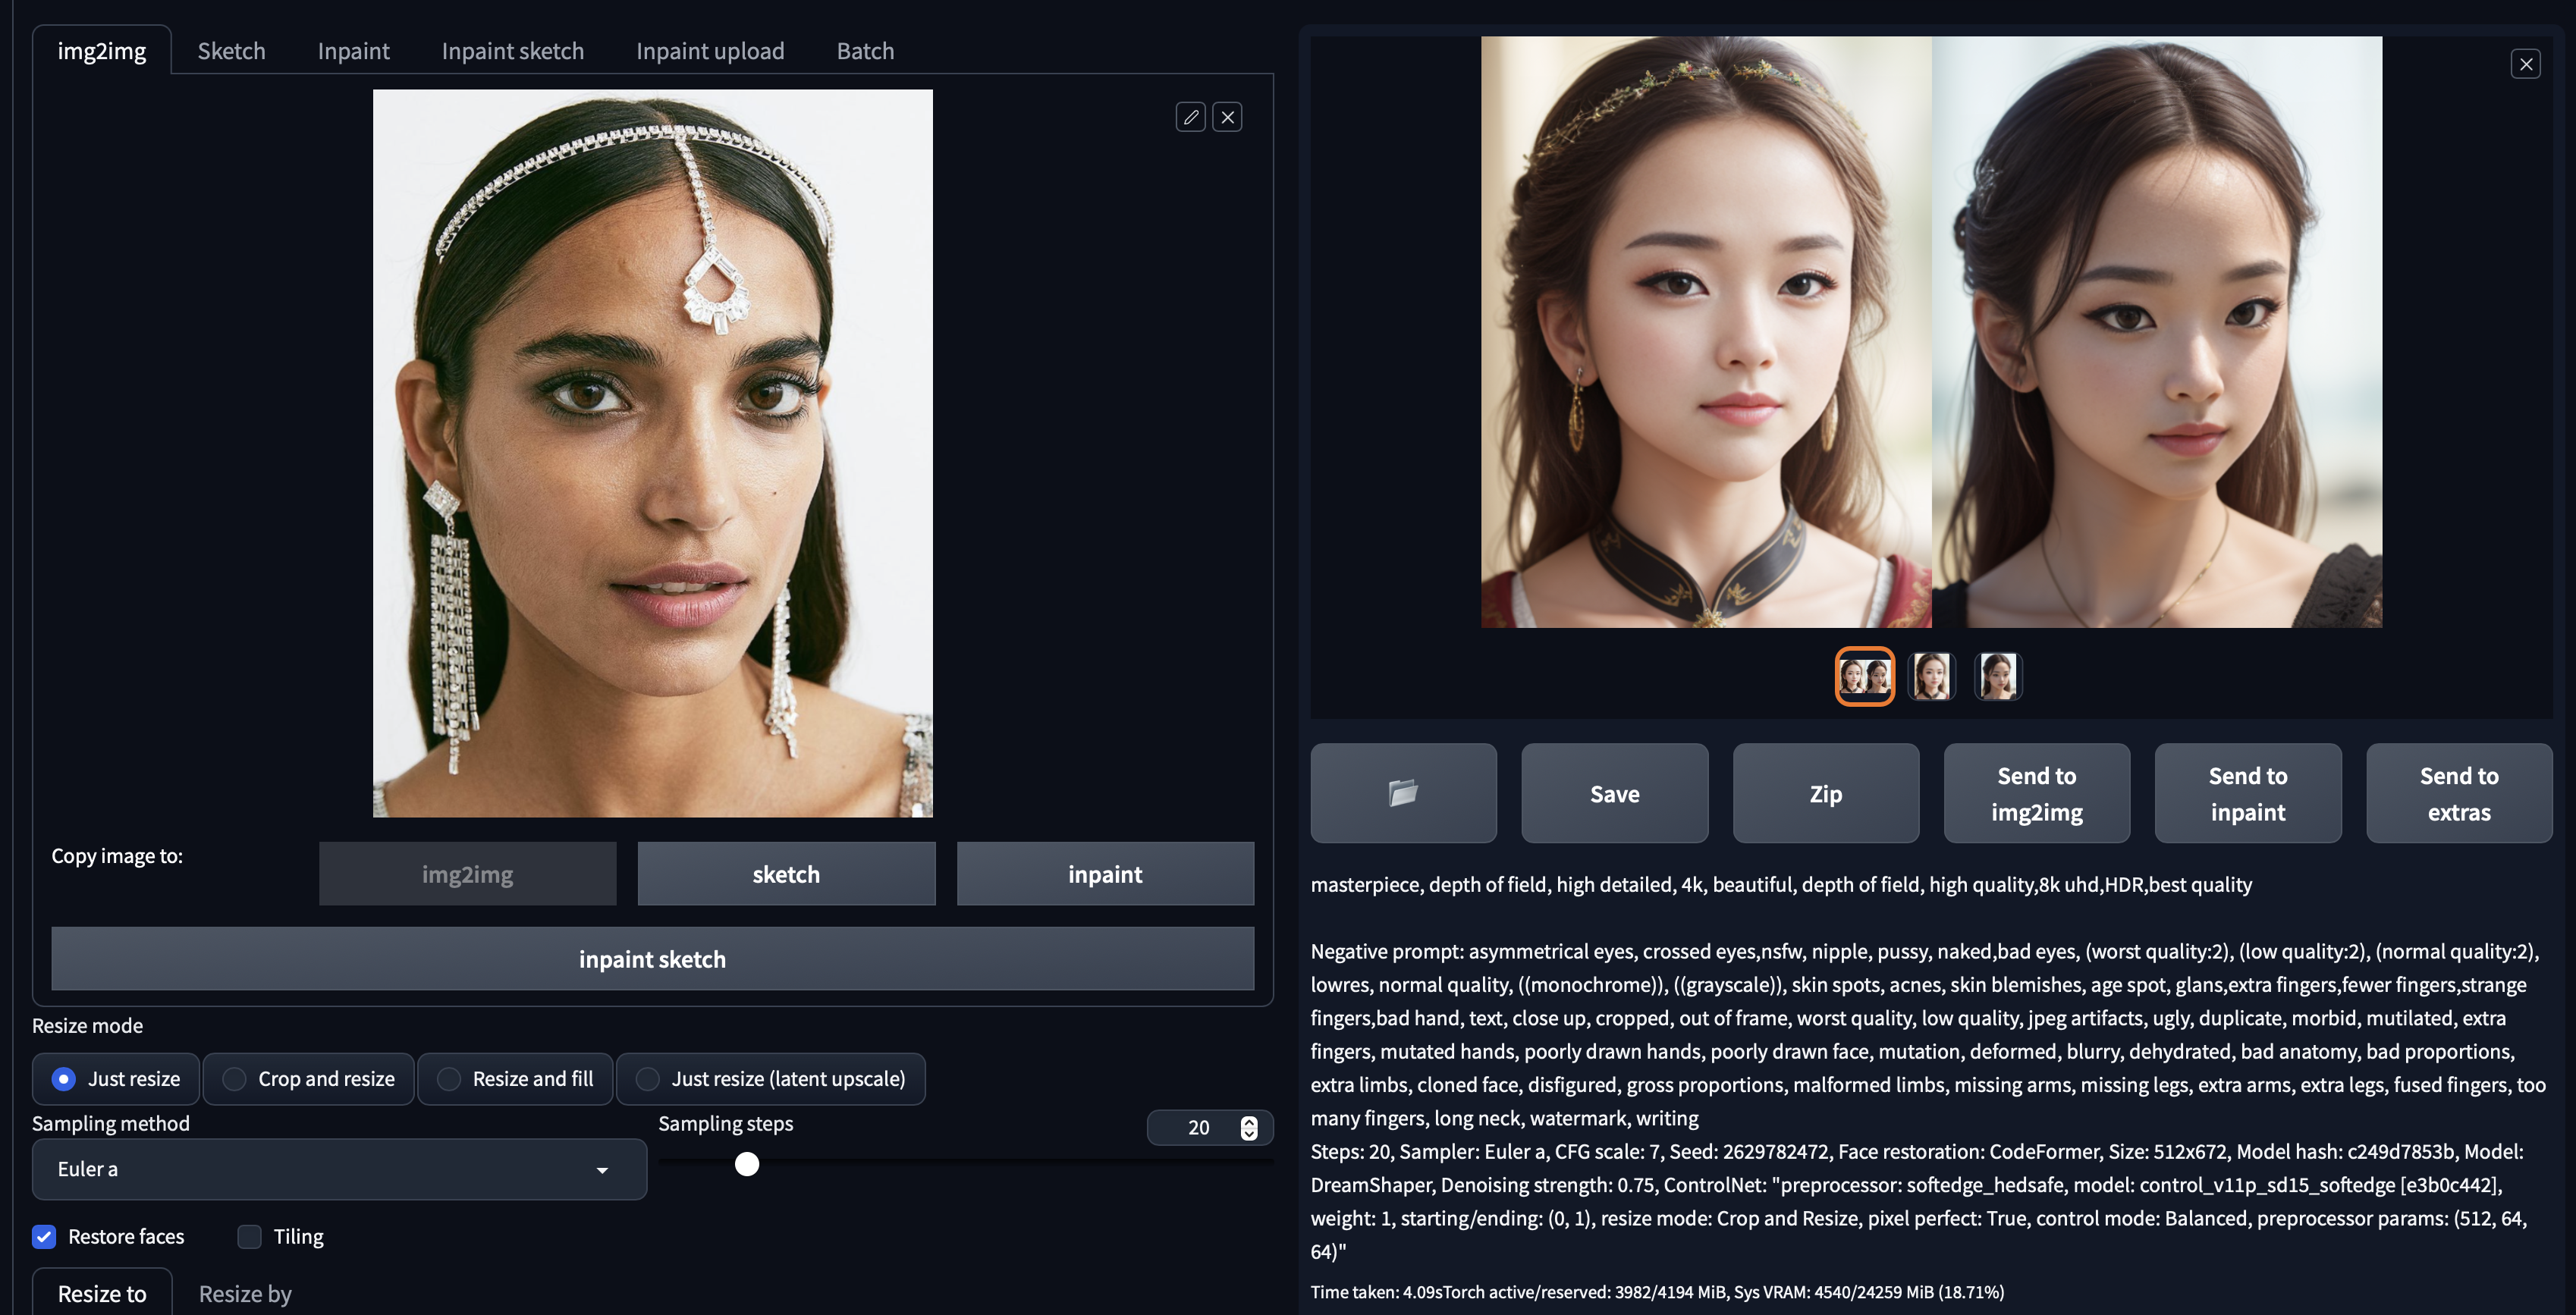This screenshot has width=2576, height=1315.
Task: Click the pencil edit icon on input image
Action: tap(1190, 117)
